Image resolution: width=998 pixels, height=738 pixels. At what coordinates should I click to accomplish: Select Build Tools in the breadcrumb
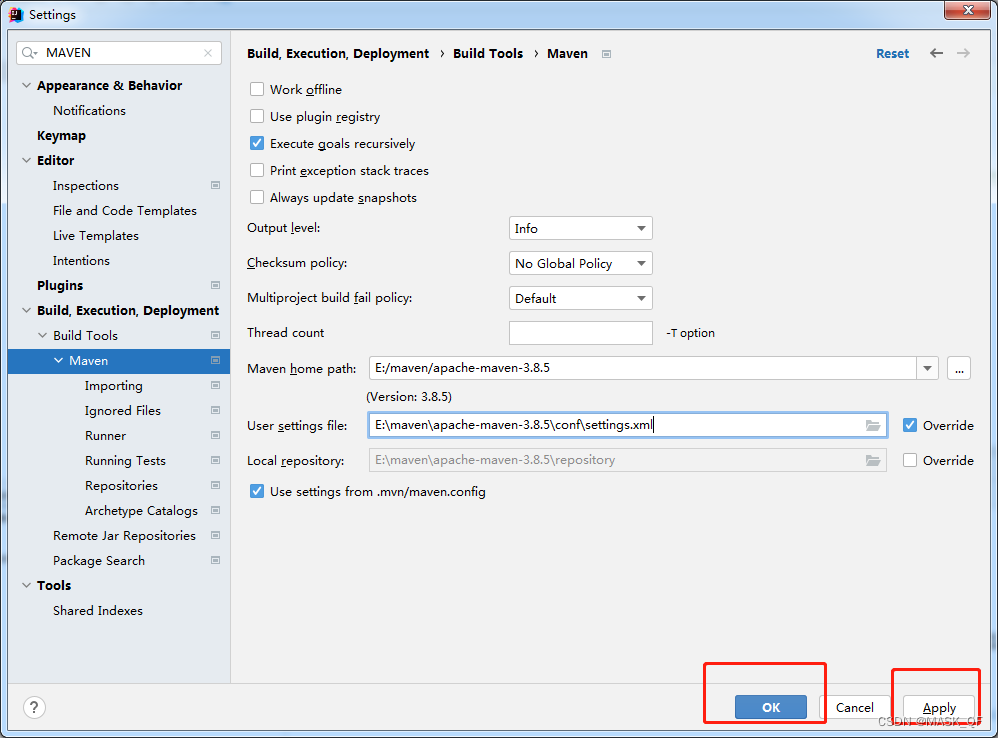(x=488, y=53)
